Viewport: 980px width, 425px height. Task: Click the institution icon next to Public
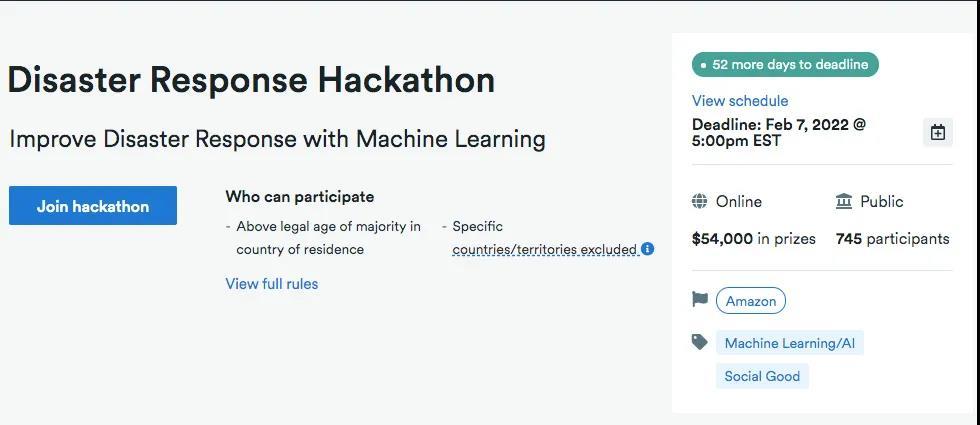[x=844, y=201]
